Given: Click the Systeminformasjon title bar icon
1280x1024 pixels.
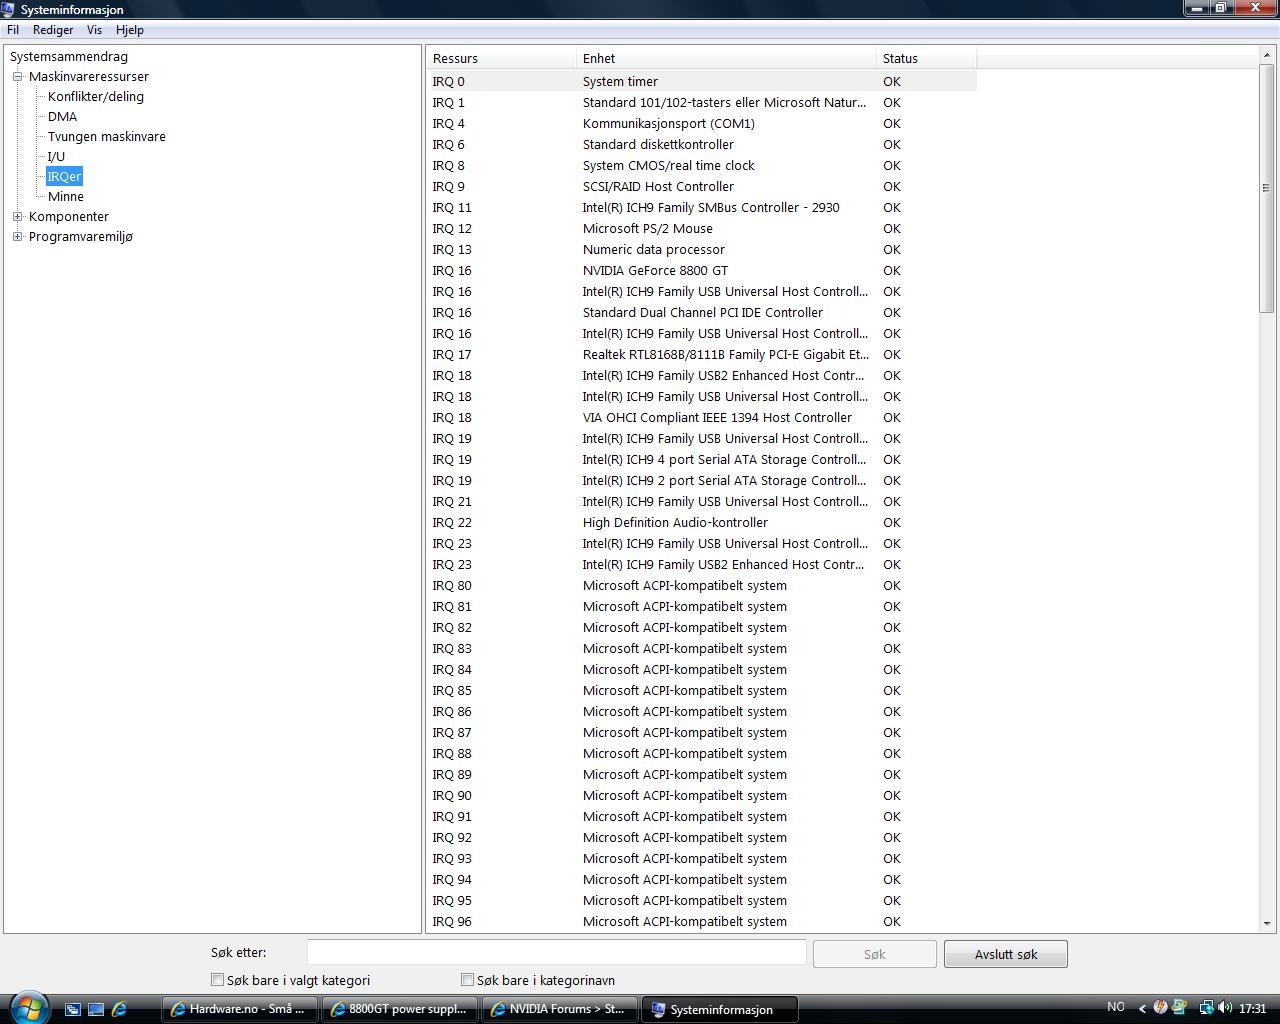Looking at the screenshot, I should (9, 9).
